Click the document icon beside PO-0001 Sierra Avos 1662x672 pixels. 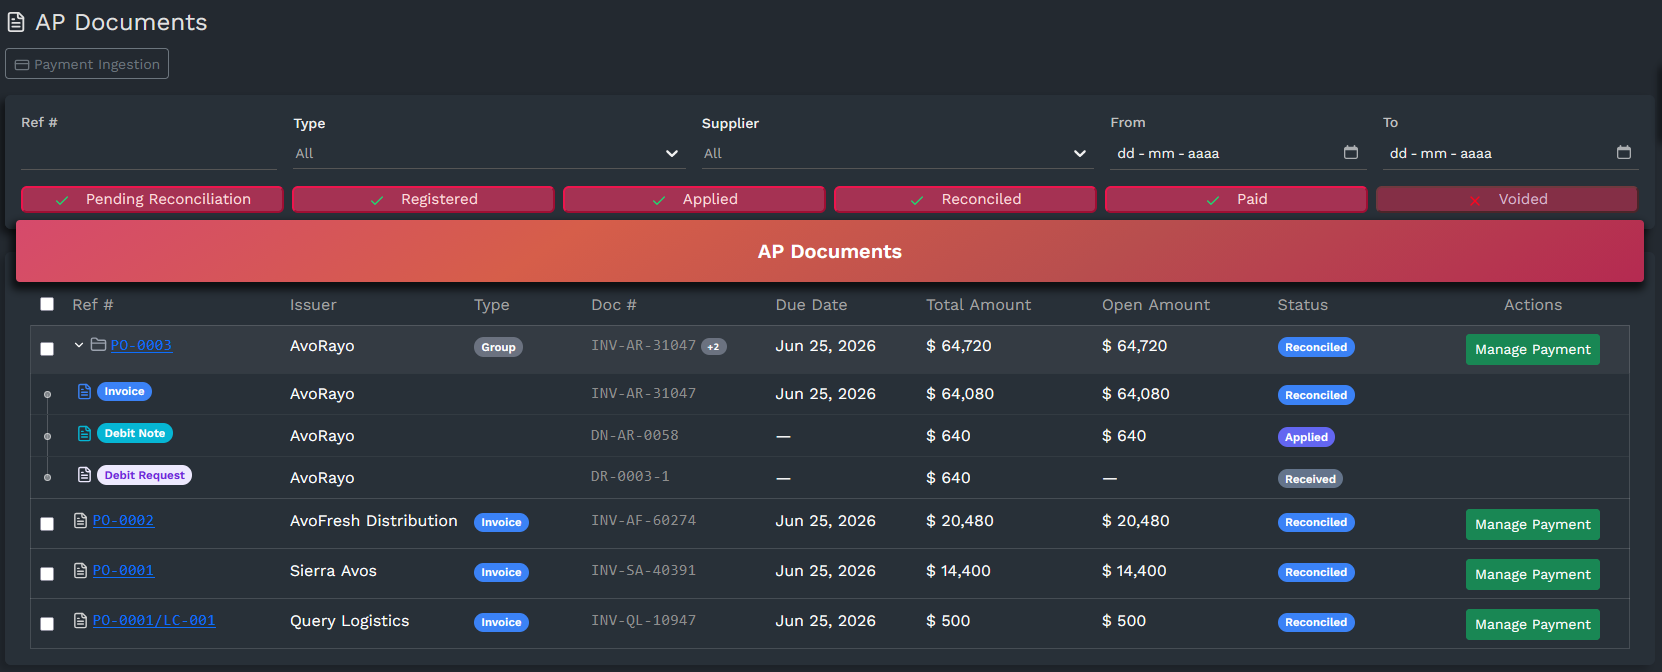click(81, 570)
